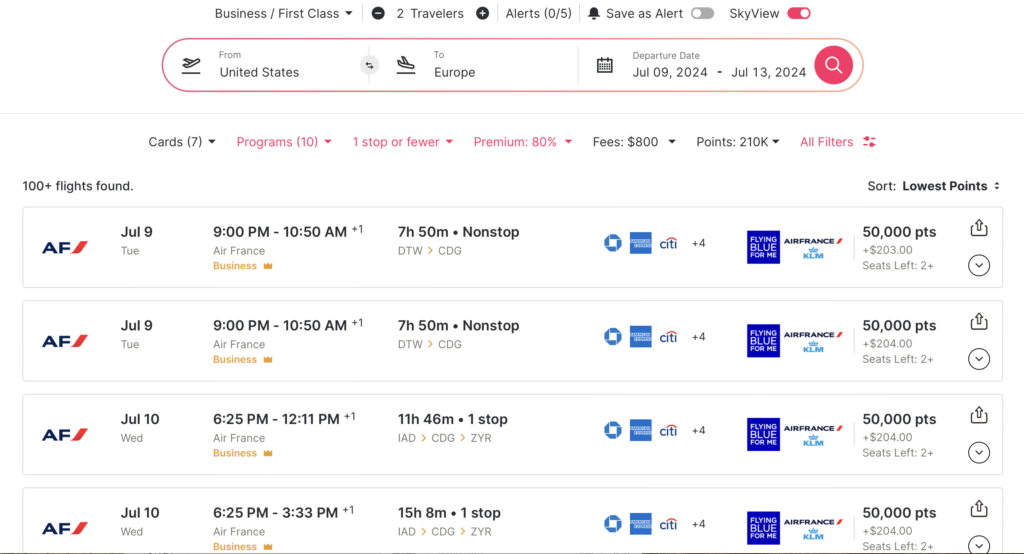This screenshot has width=1024, height=554.
Task: Share the $203.00 DTW to CDG flight
Action: pos(978,228)
